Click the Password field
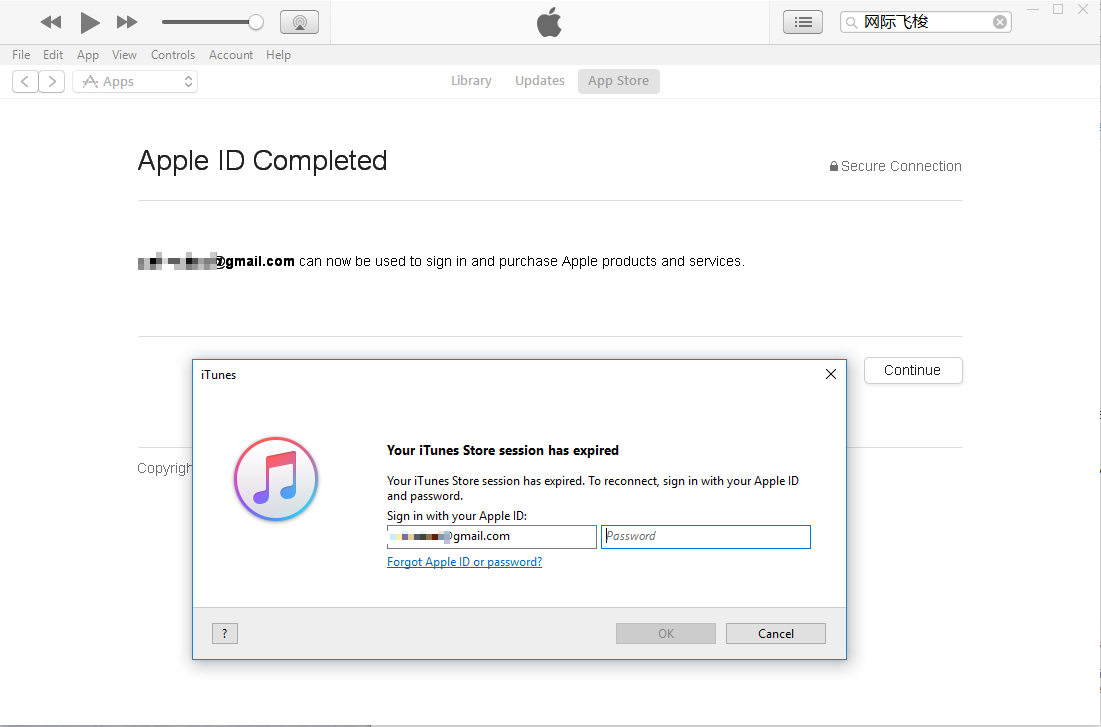 706,537
